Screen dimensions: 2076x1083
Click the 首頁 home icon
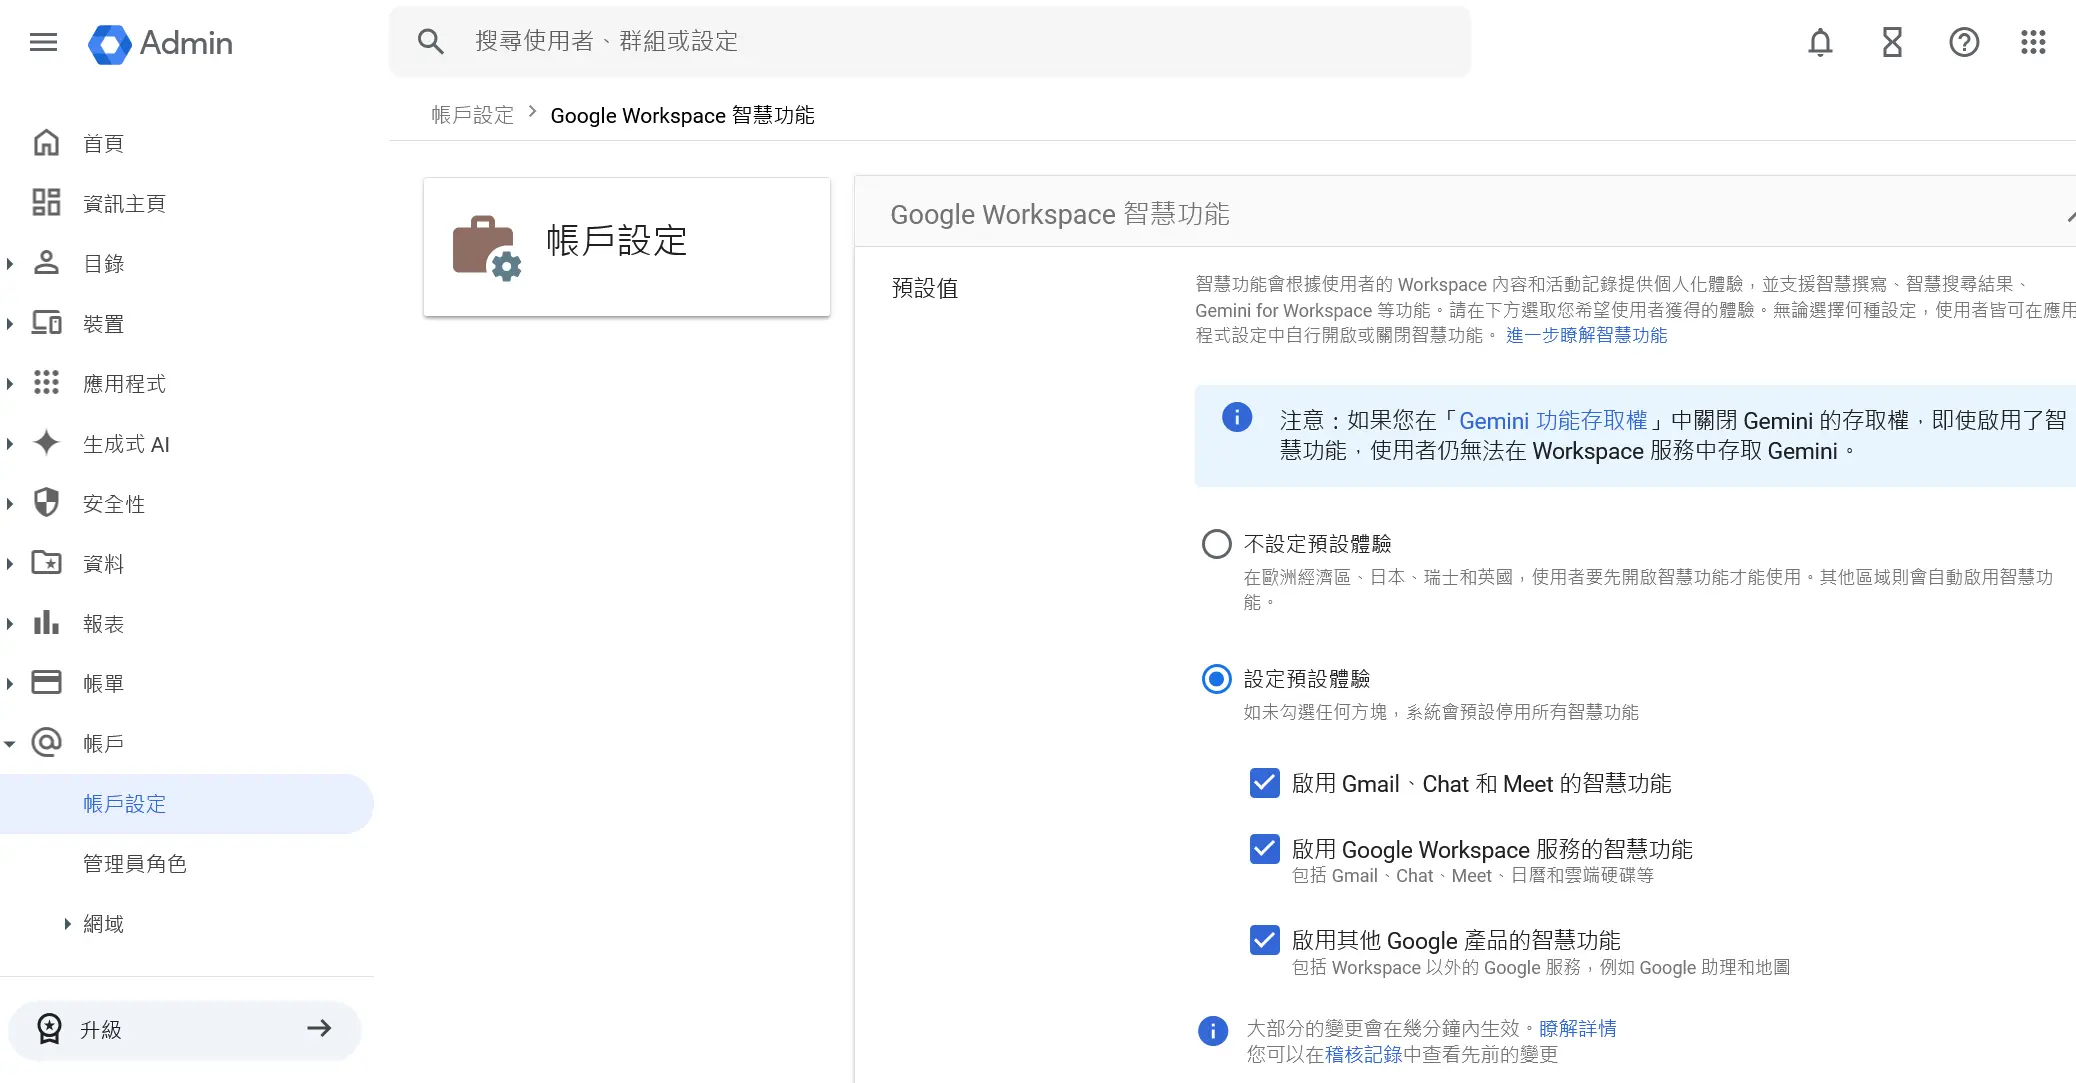click(46, 143)
